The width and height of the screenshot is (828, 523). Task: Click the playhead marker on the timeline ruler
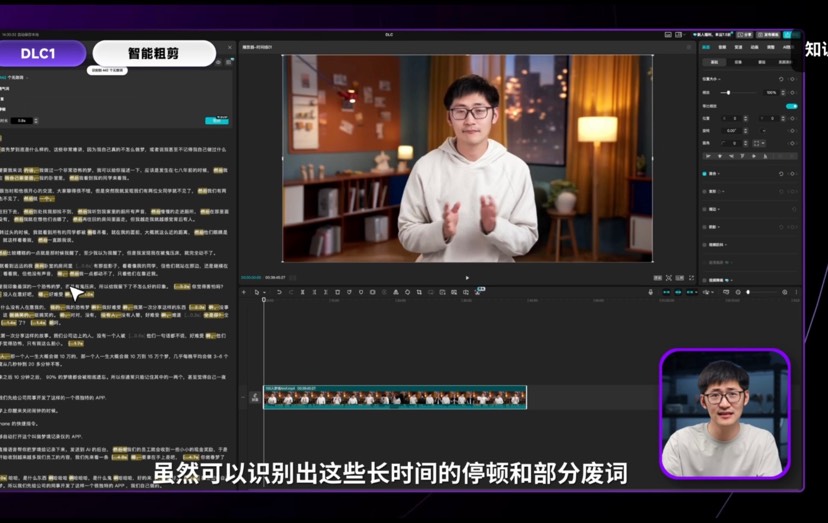pos(264,300)
